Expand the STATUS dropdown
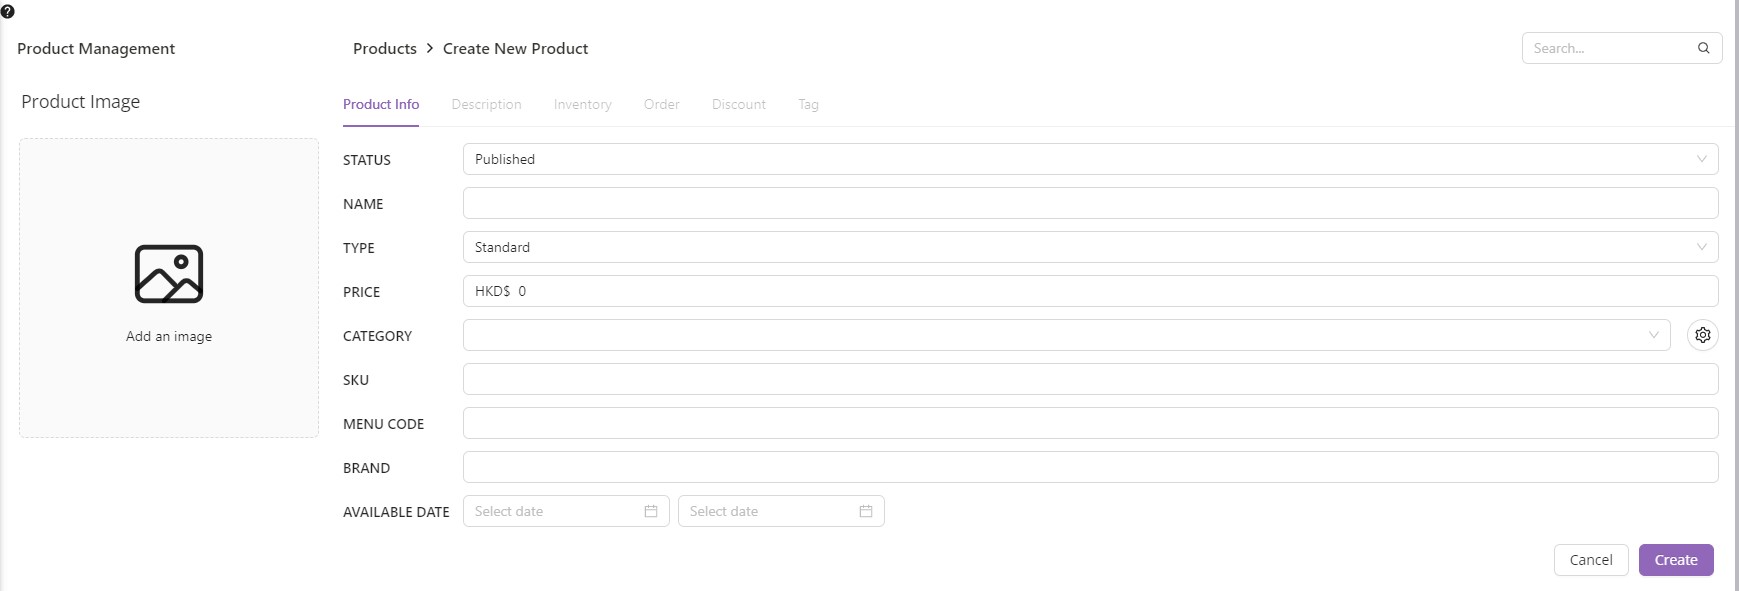Screen dimensions: 1739x591 pyautogui.click(x=1090, y=159)
